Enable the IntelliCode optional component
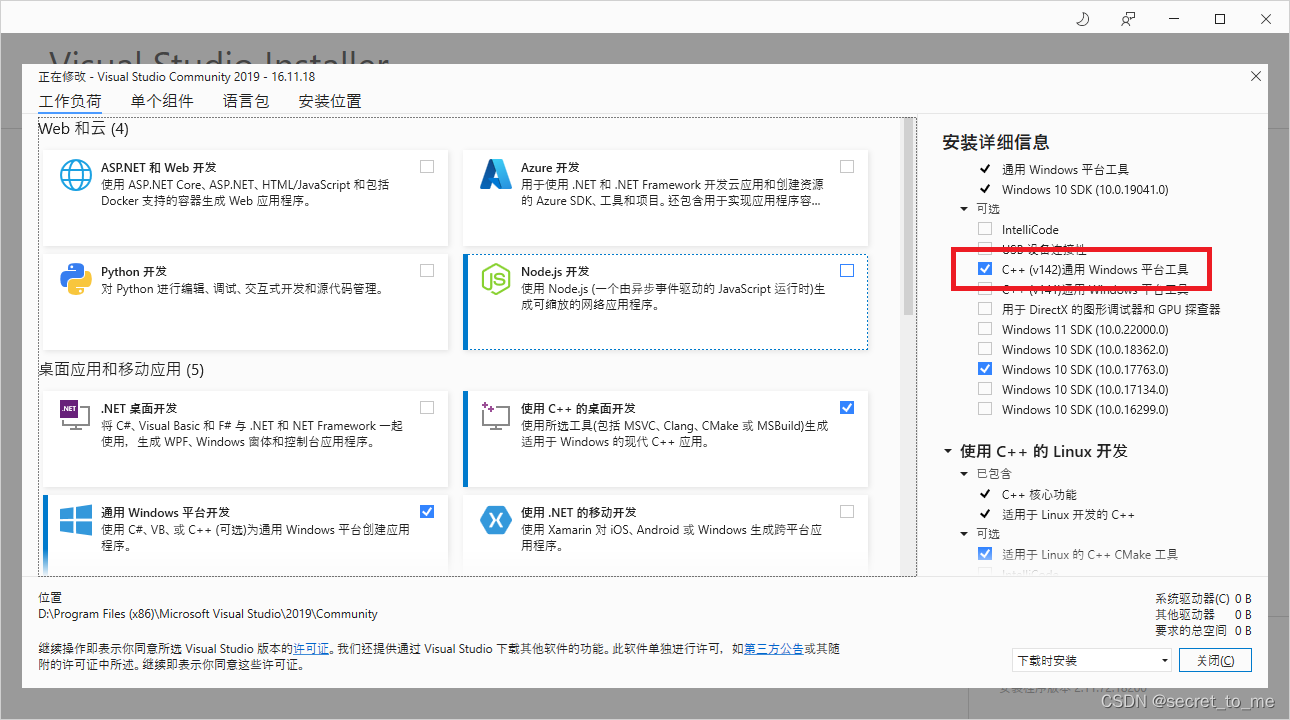This screenshot has height=720, width=1290. tap(985, 229)
